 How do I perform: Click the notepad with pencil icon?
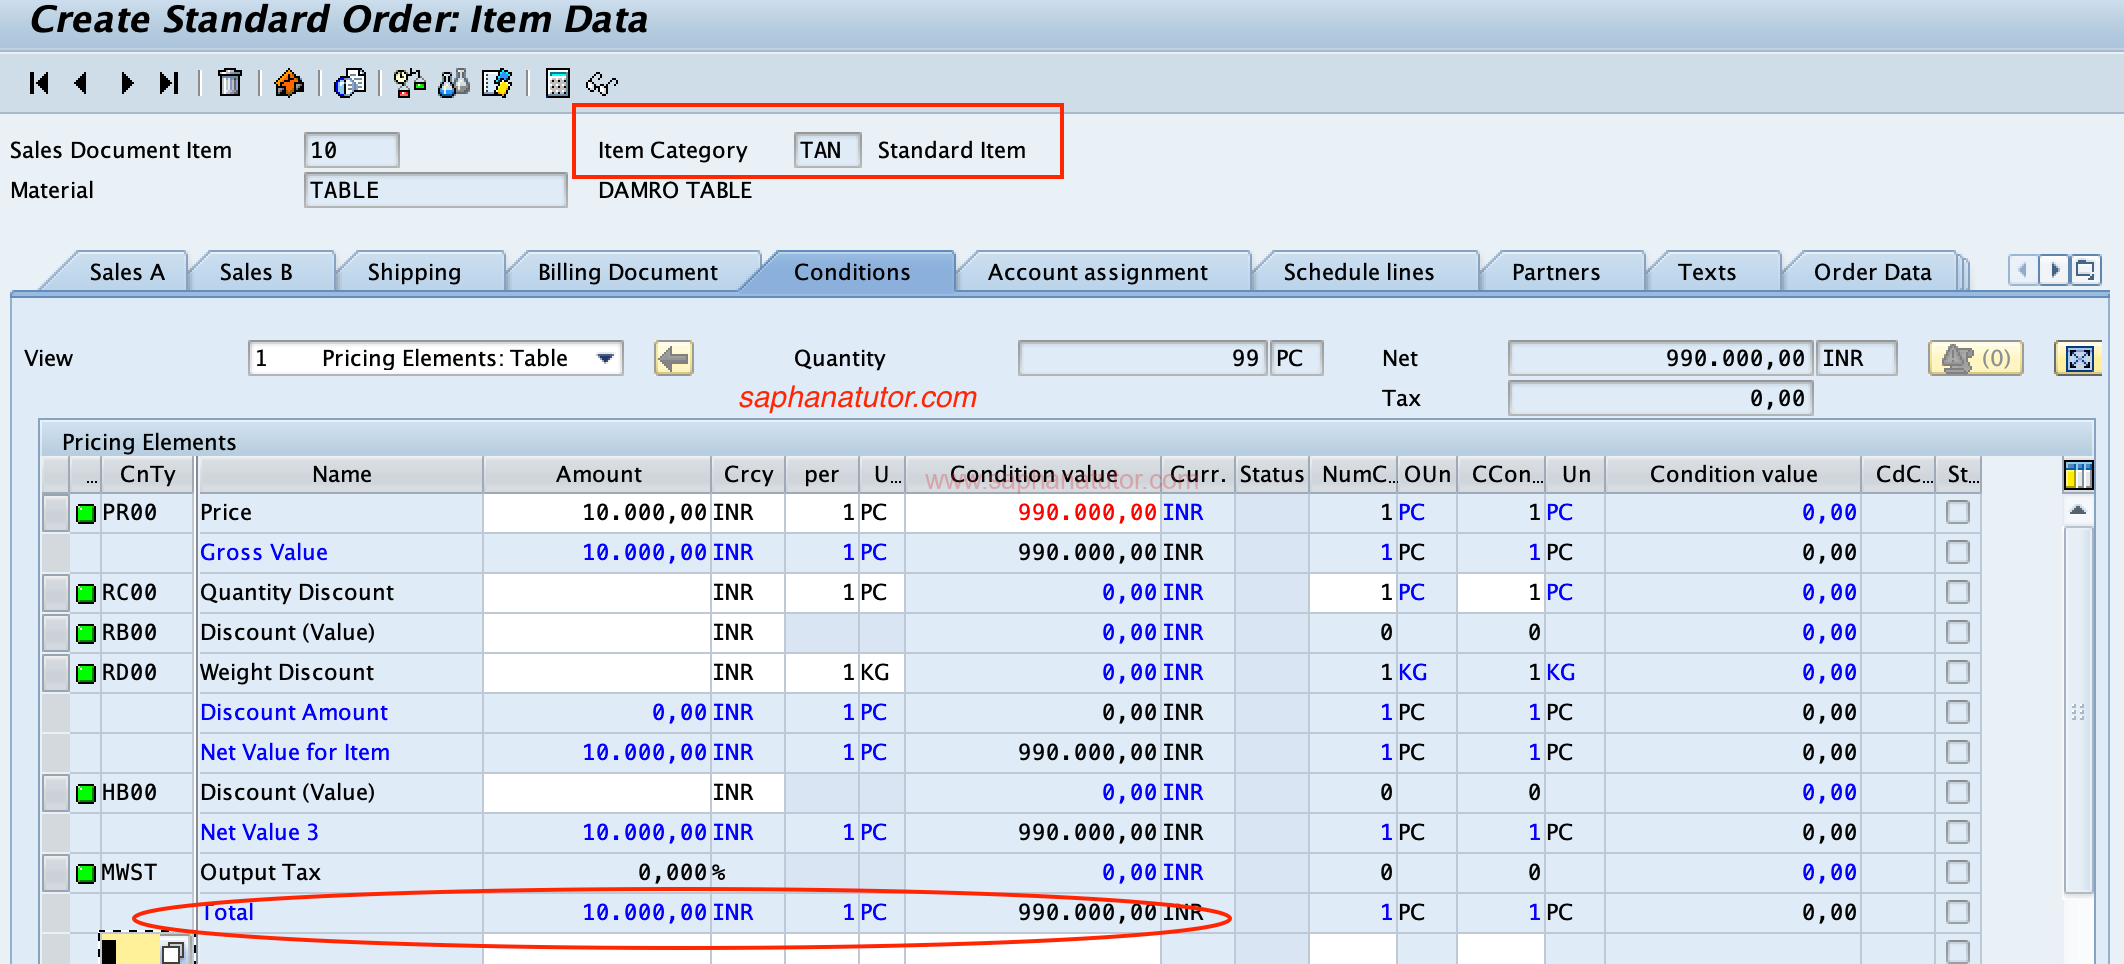(x=497, y=83)
